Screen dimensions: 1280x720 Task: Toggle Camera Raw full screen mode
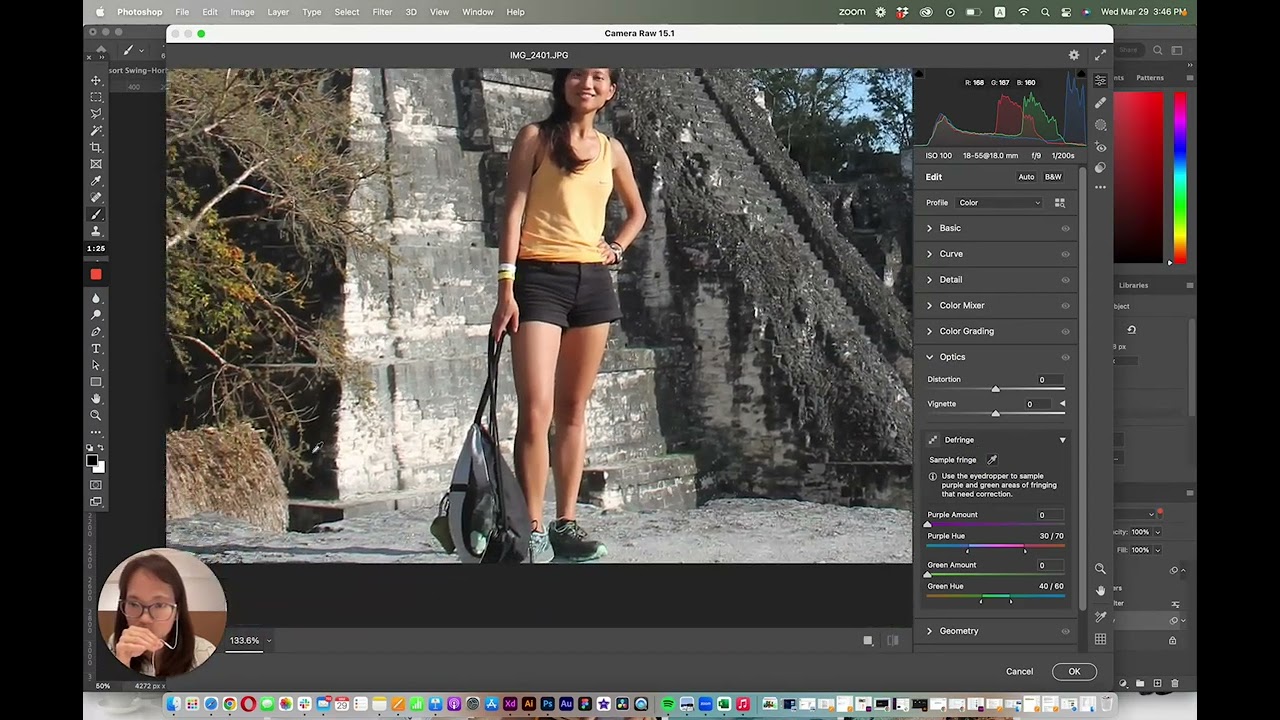point(1100,55)
